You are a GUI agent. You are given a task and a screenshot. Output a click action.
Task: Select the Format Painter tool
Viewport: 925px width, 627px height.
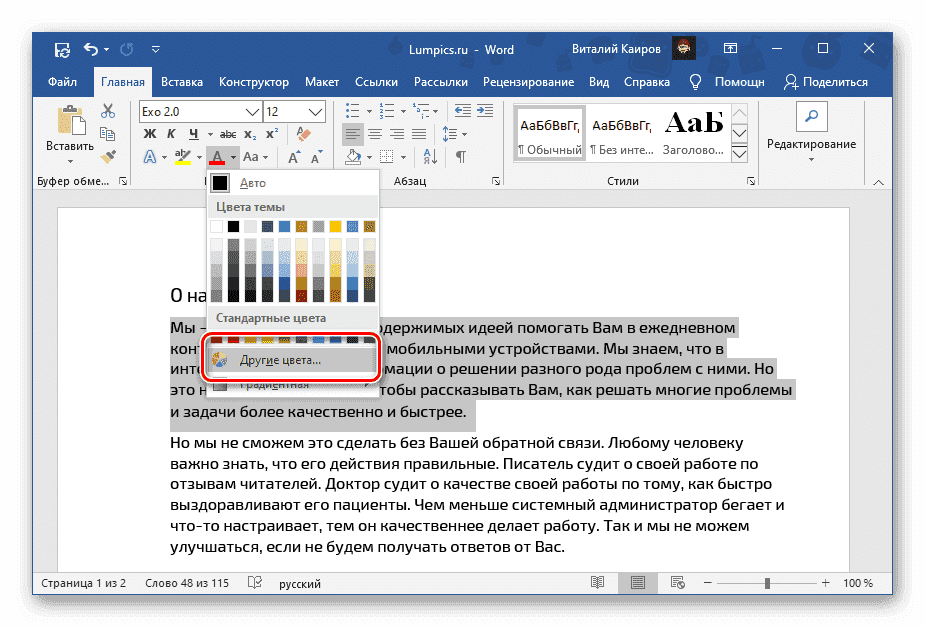(107, 157)
